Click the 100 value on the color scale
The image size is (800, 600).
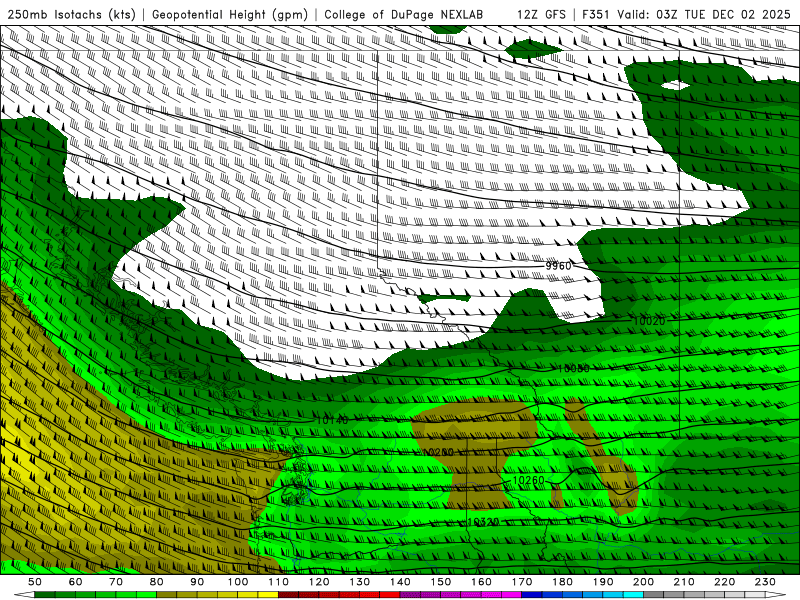[x=238, y=582]
